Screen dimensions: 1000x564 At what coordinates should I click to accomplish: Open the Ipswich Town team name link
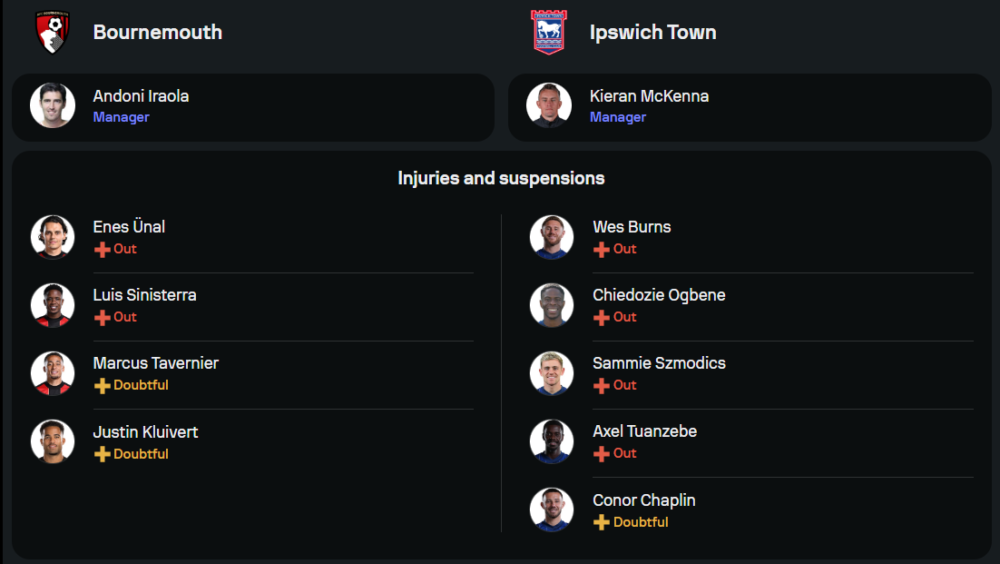point(652,32)
